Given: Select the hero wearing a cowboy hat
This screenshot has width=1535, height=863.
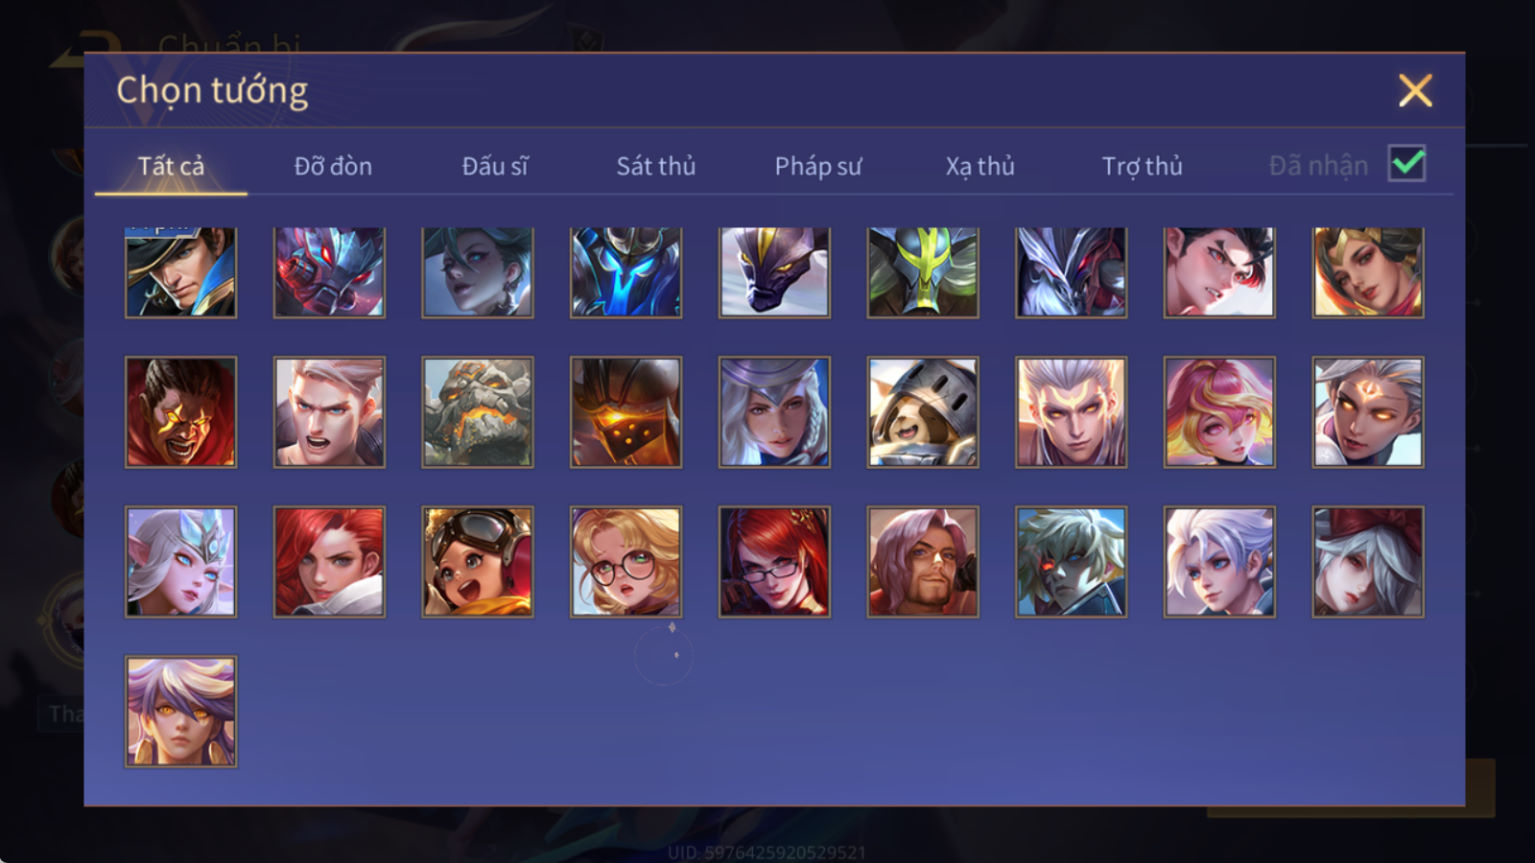Looking at the screenshot, I should (x=181, y=272).
